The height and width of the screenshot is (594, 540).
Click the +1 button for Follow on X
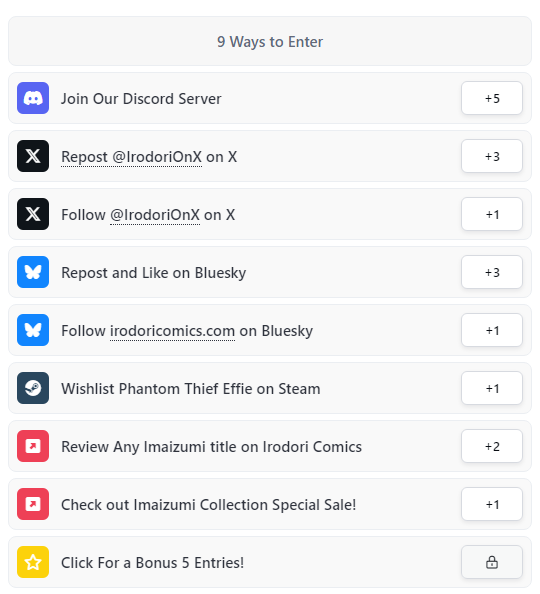[x=492, y=214]
